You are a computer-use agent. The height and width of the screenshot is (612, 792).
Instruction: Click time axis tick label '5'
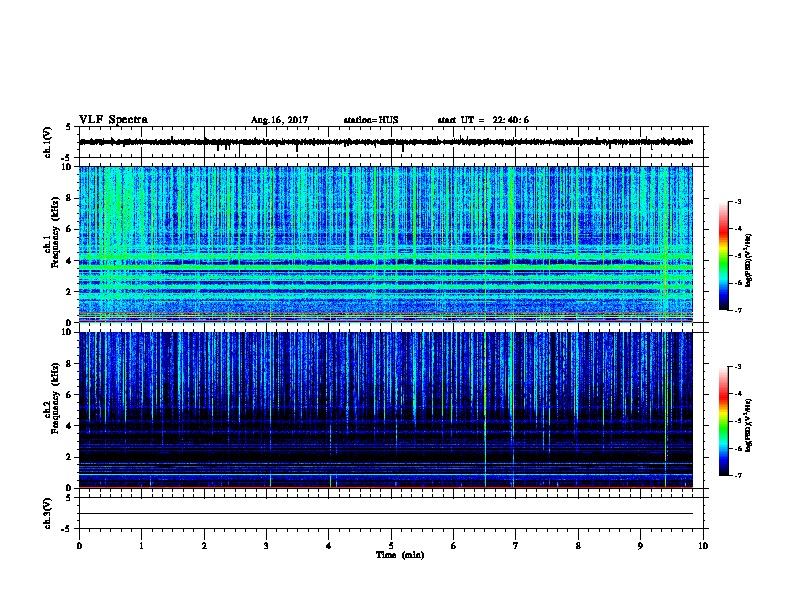point(391,545)
